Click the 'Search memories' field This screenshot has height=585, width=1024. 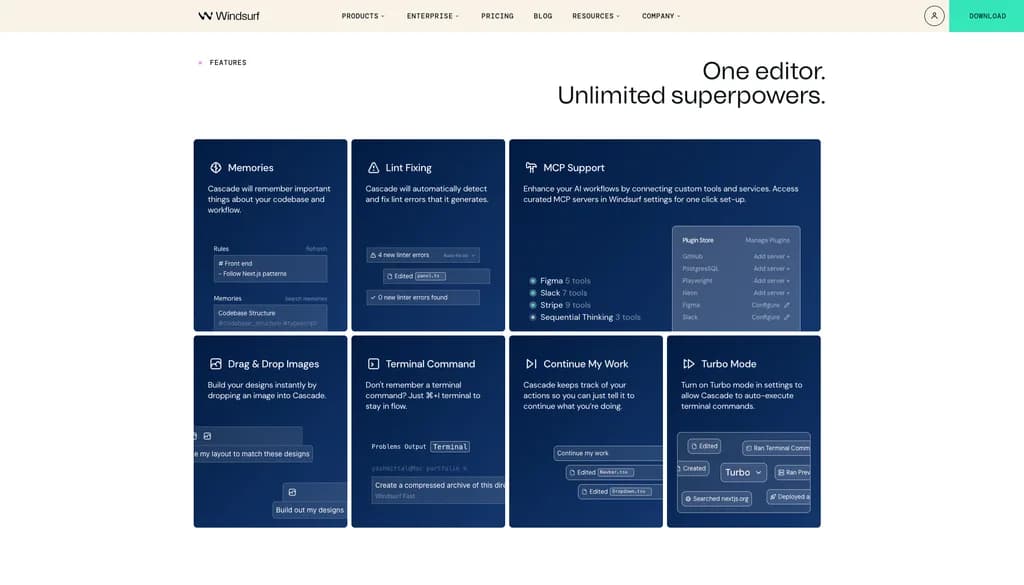click(x=306, y=298)
